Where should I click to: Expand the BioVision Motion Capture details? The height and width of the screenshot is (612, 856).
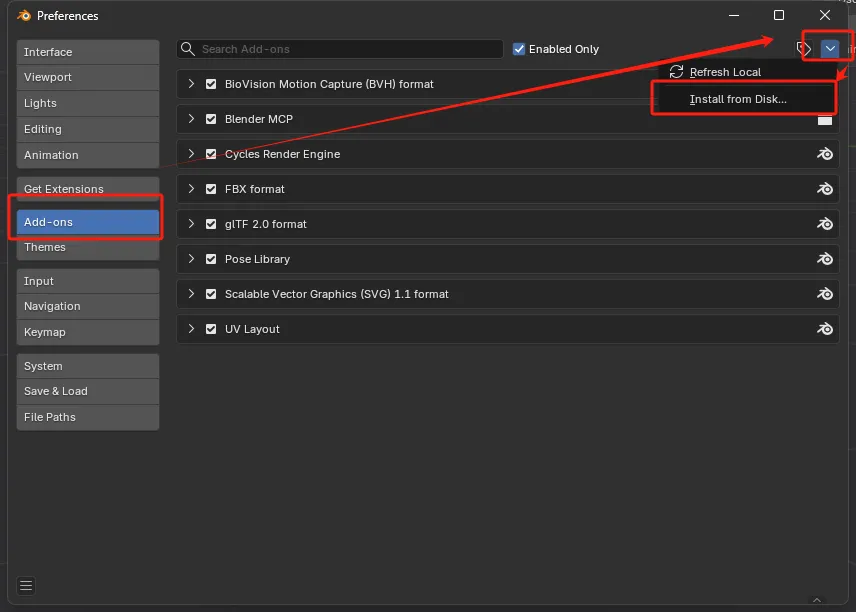pos(191,84)
